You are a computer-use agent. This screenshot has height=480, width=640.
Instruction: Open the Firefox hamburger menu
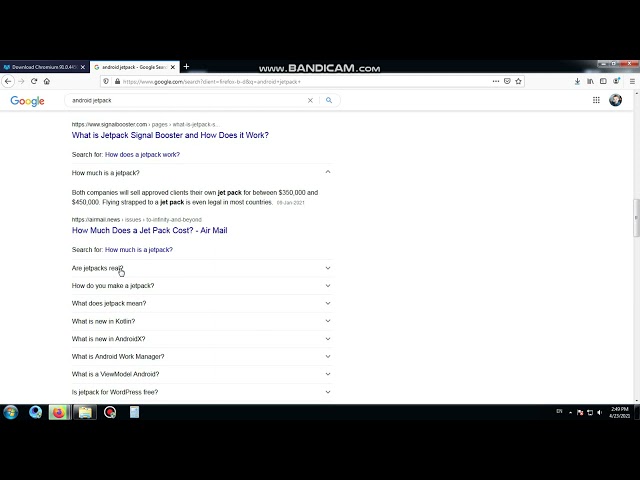[632, 81]
